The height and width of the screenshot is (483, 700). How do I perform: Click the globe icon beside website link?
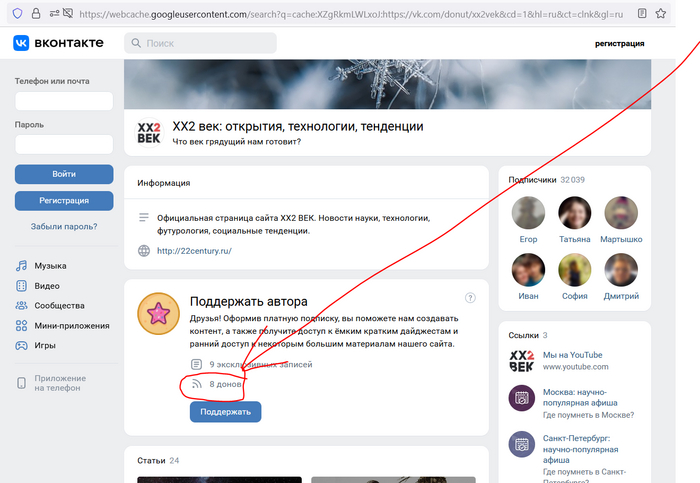point(144,251)
